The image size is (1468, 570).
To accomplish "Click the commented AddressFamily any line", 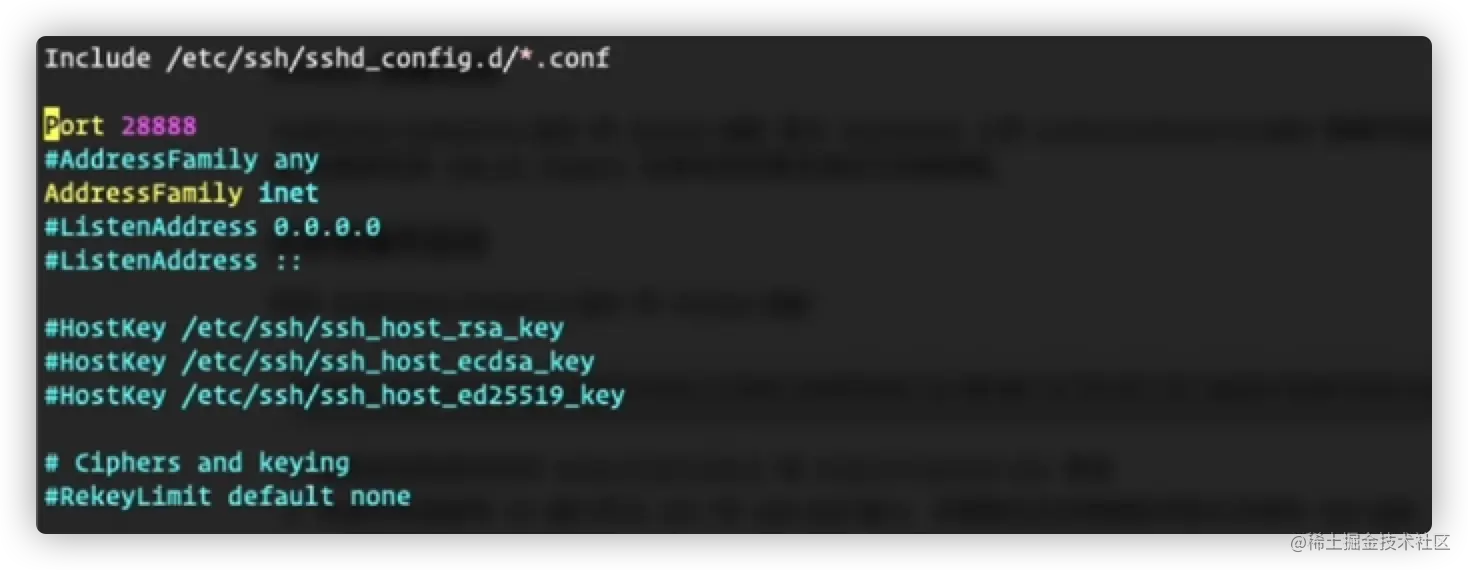I will click(x=181, y=159).
